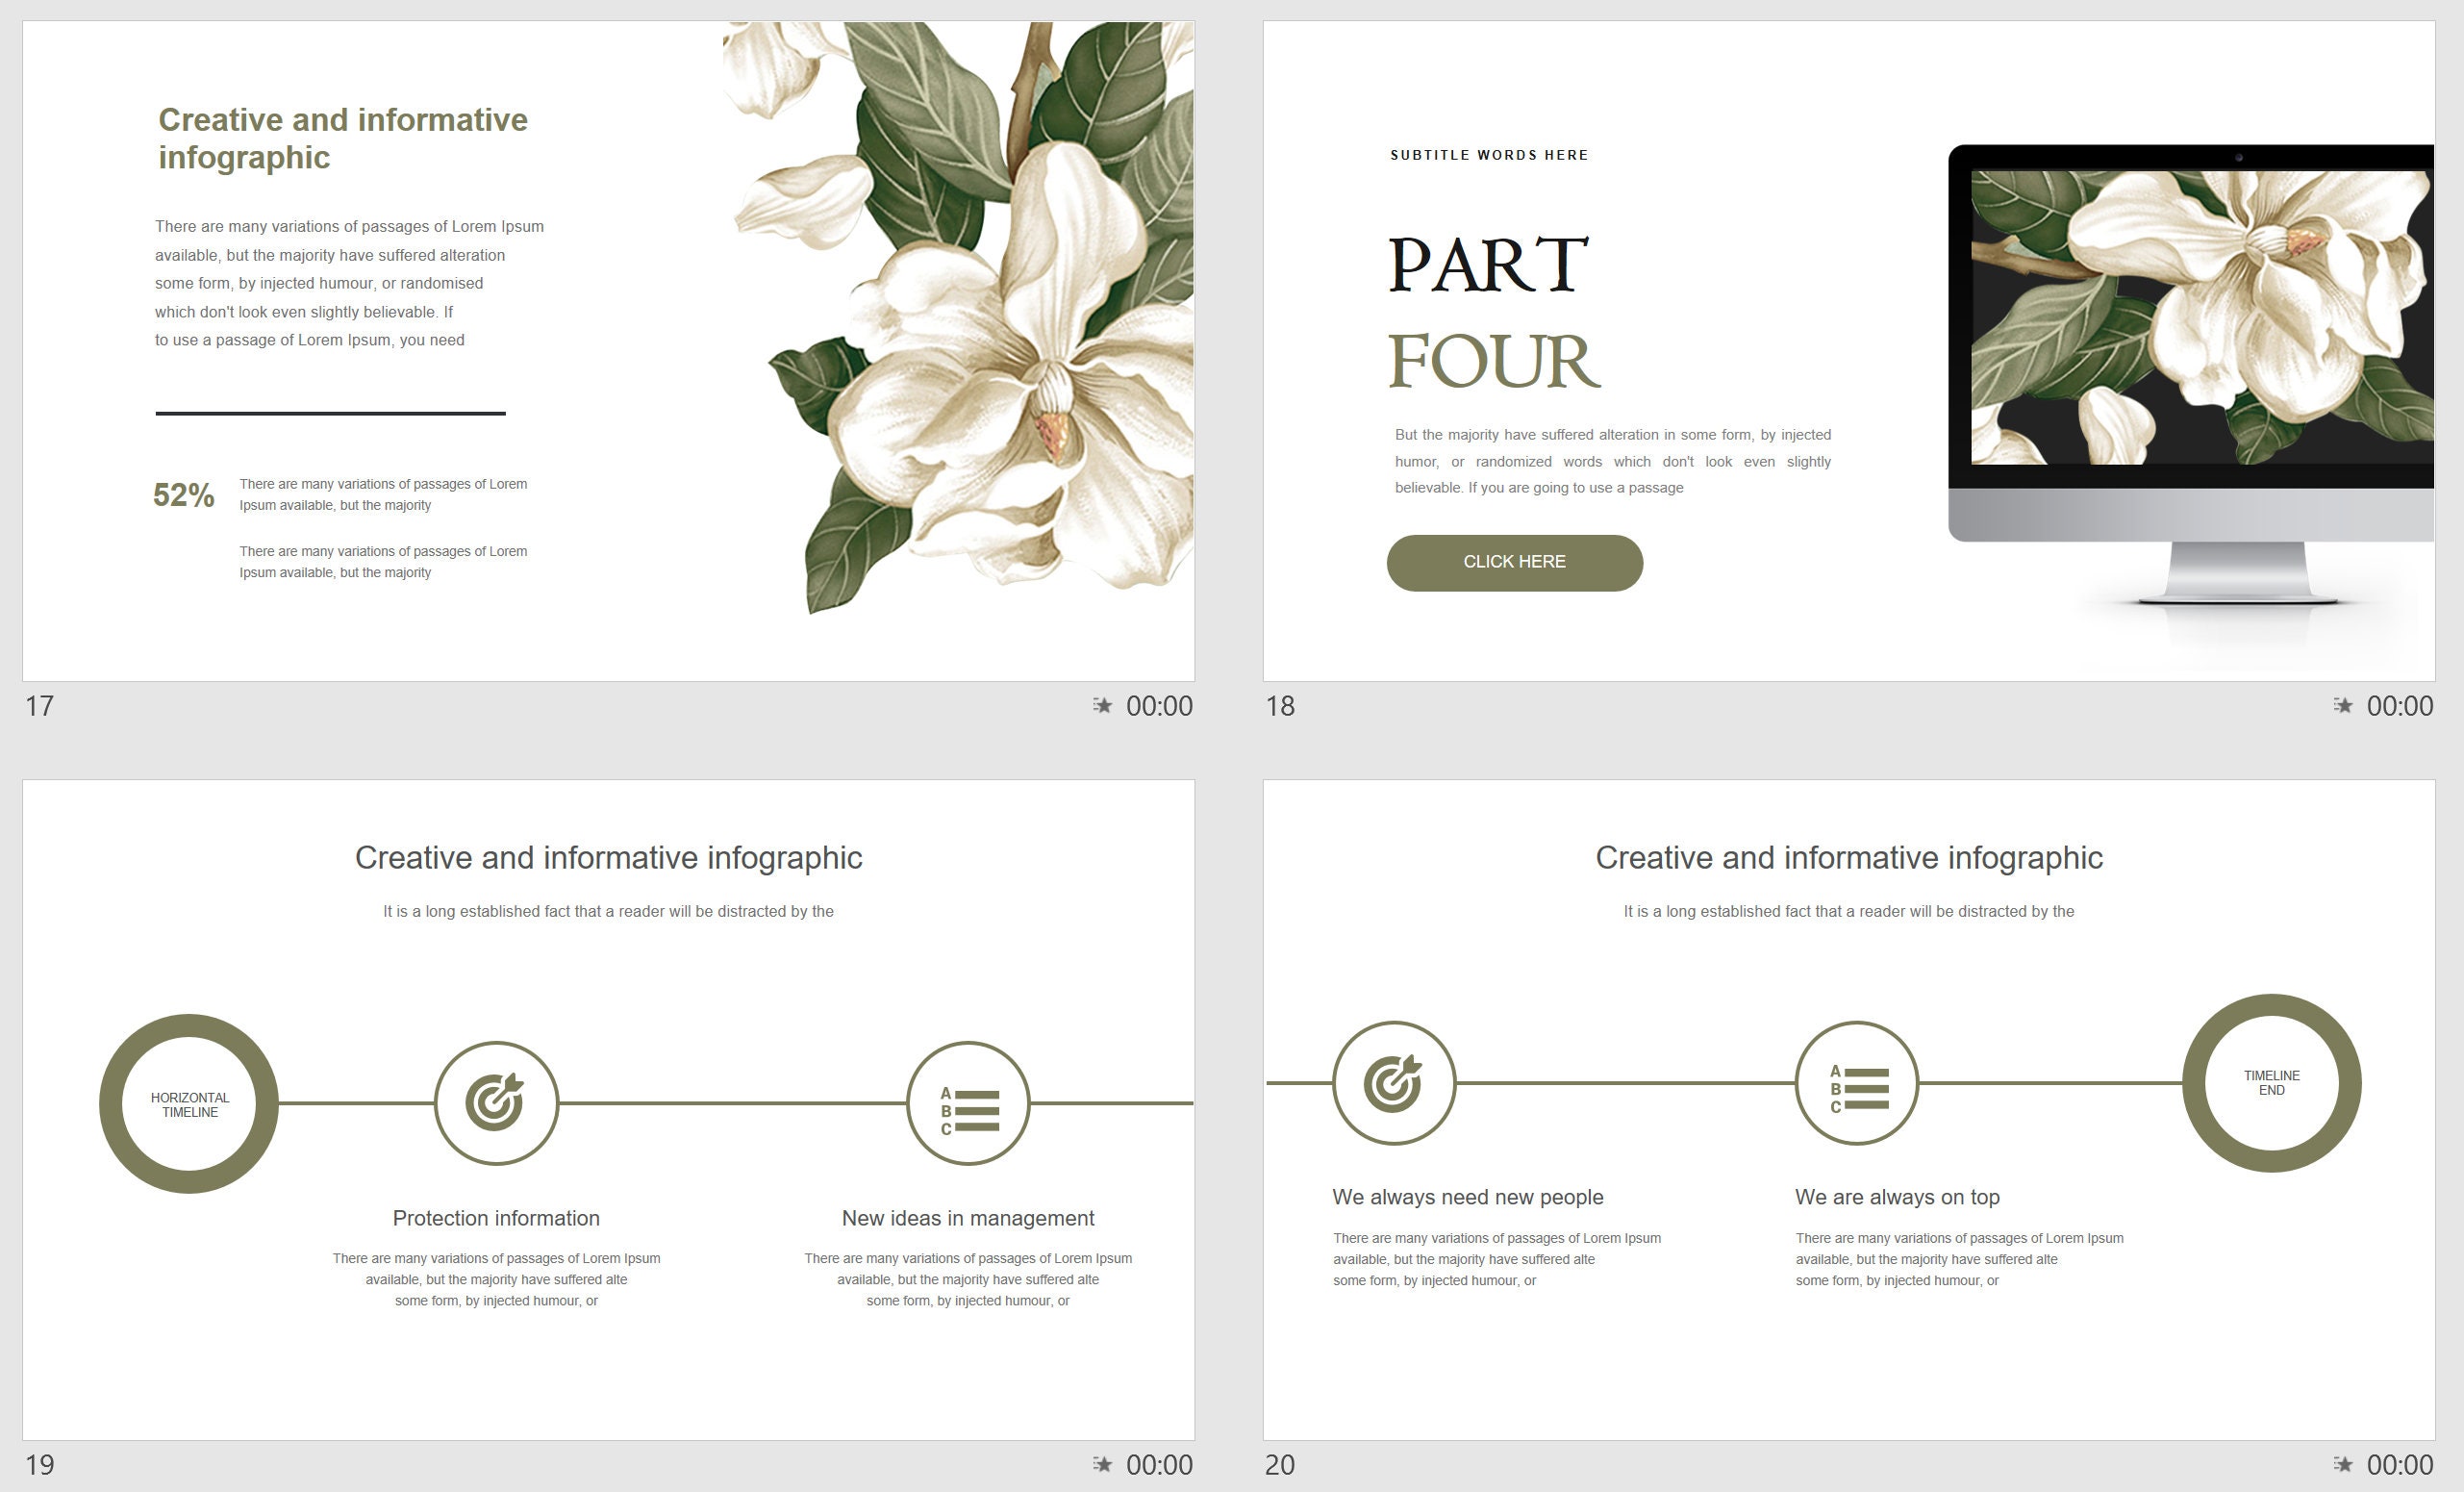The width and height of the screenshot is (2464, 1492).
Task: Click the animation star indicator under slide 17
Action: click(x=1104, y=706)
